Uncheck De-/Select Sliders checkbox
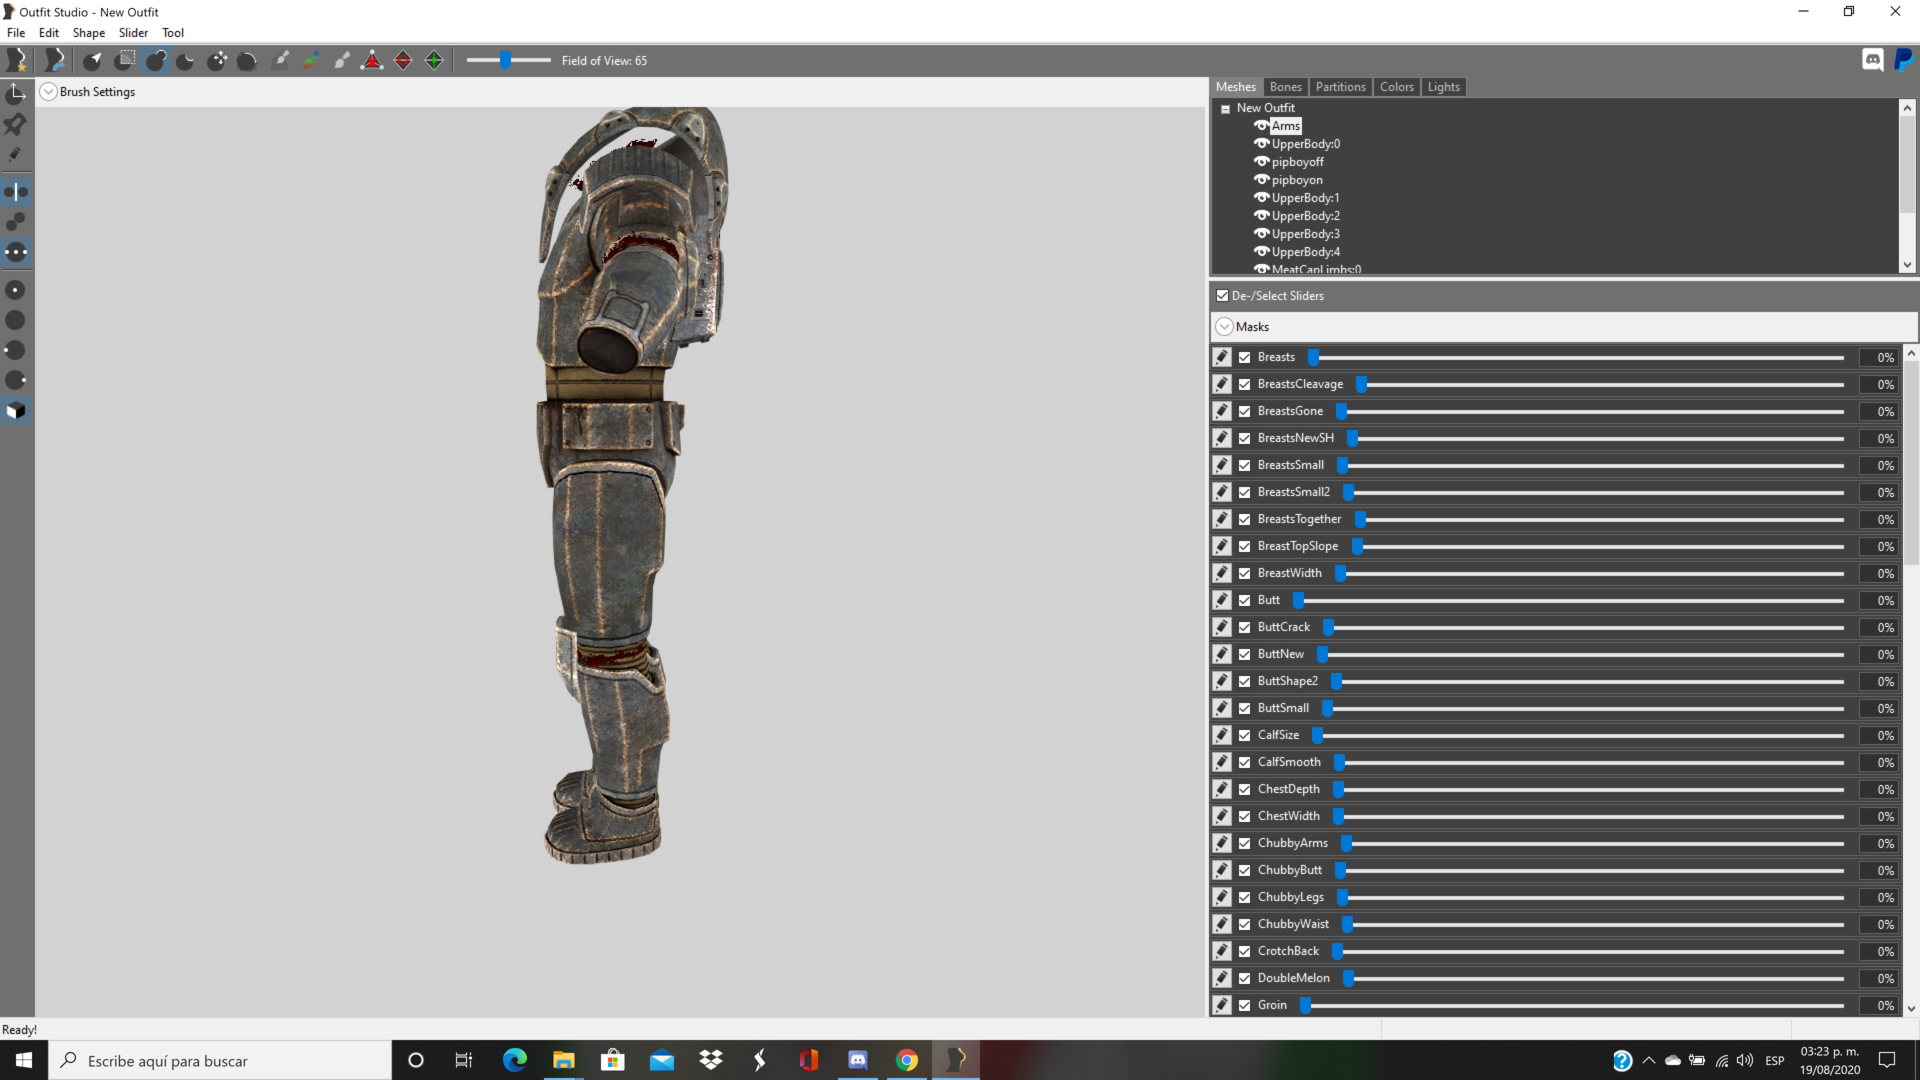 [1222, 296]
